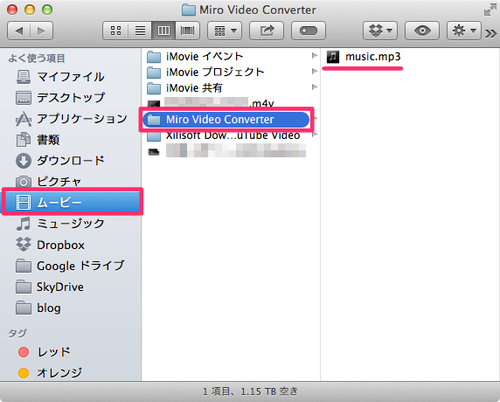Select the Miro Video Converter folder
The height and width of the screenshot is (402, 500).
click(x=226, y=119)
